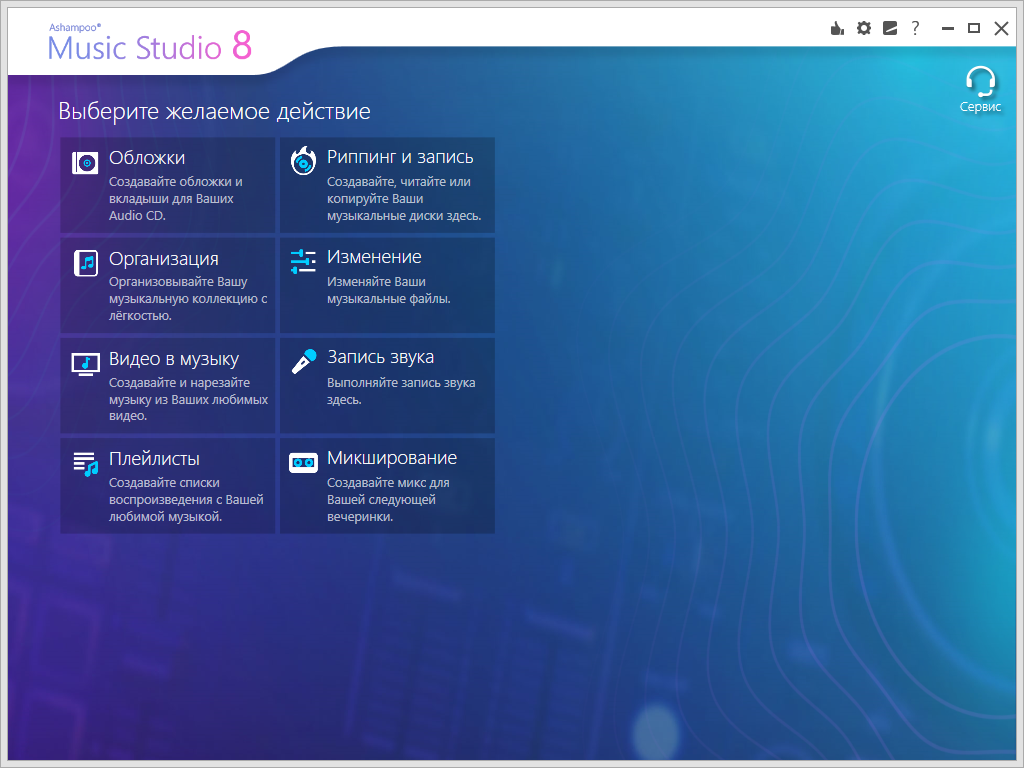
Task: Click the Микширование tile description text
Action: 388,499
